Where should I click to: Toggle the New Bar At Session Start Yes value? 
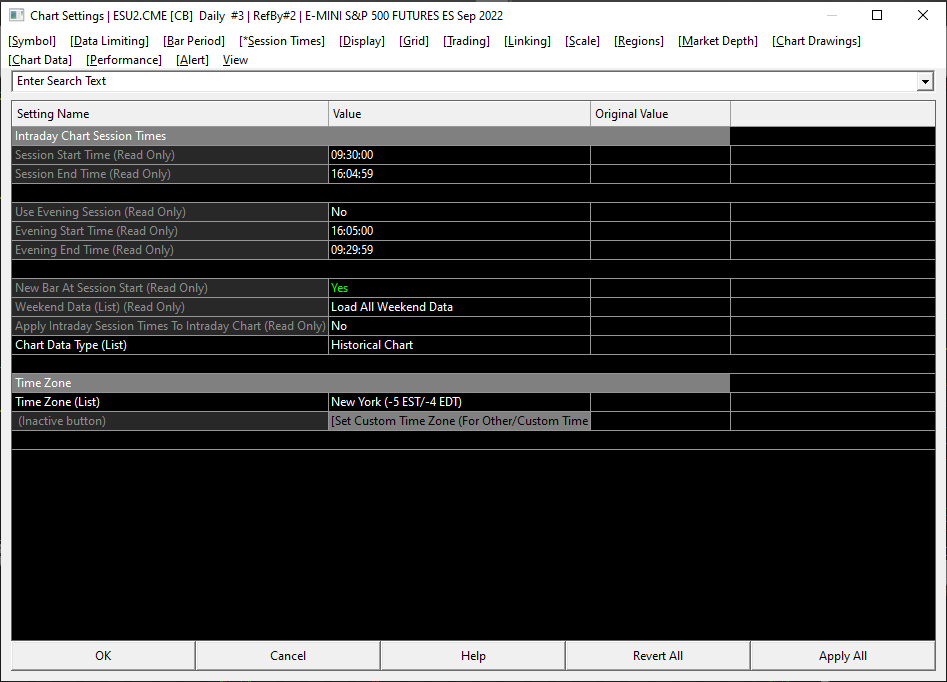coord(459,288)
